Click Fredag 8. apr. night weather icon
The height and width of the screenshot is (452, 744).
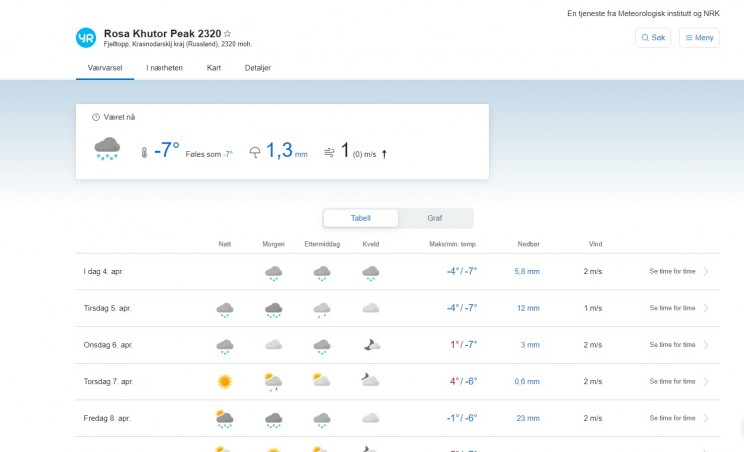point(224,419)
